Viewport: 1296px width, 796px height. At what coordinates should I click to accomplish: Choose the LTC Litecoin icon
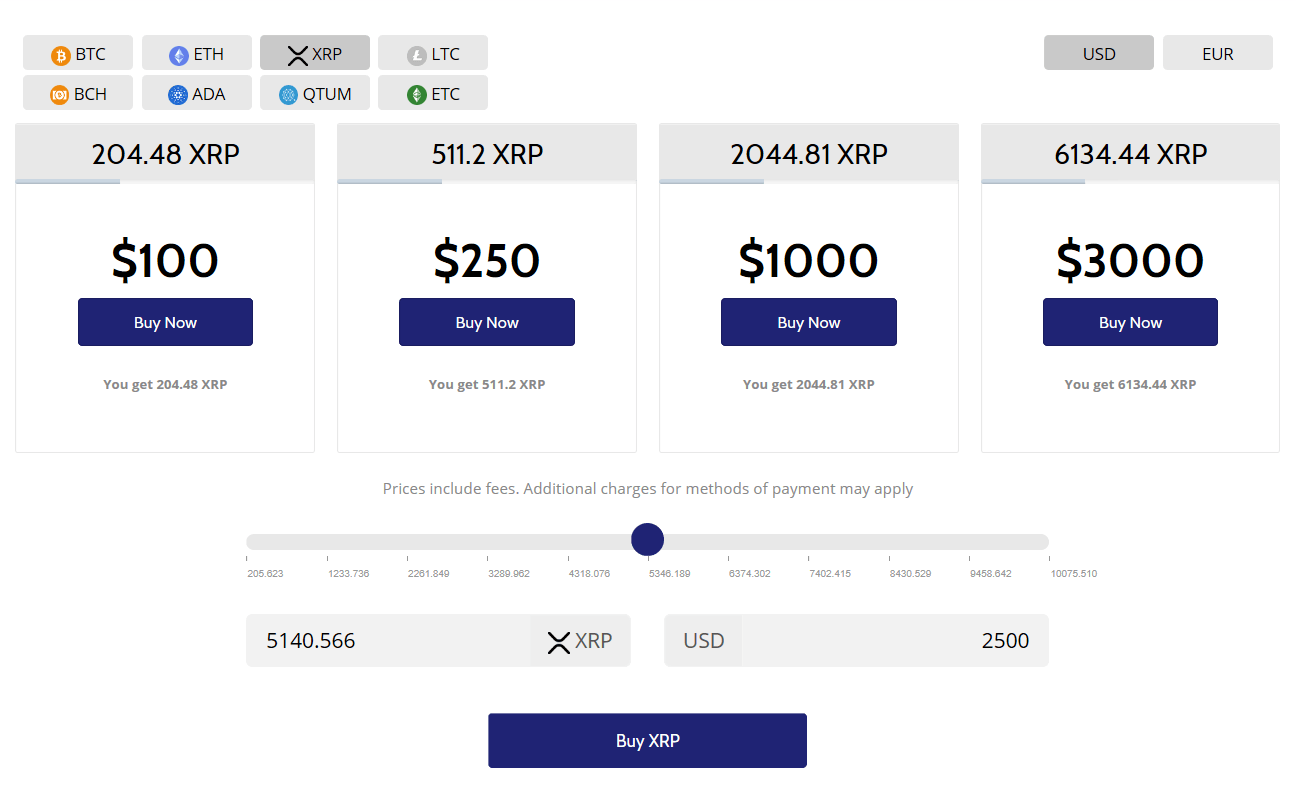(416, 55)
